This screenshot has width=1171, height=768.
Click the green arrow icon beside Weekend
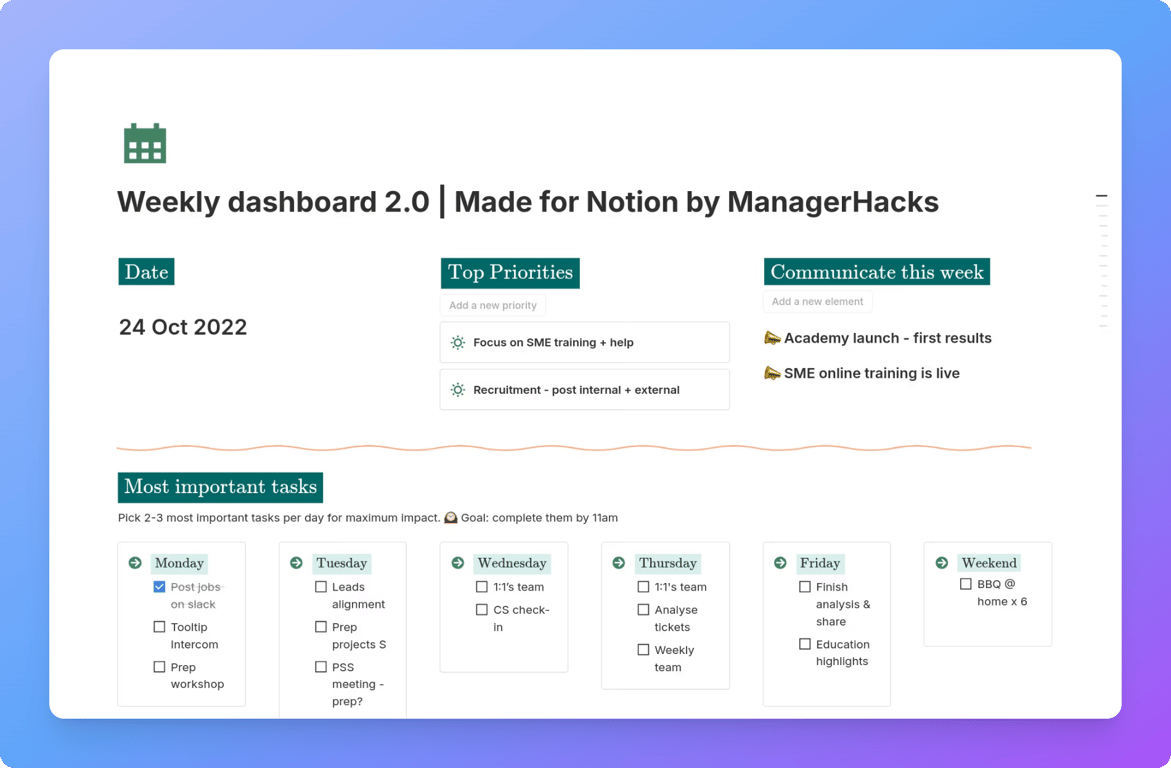[941, 563]
